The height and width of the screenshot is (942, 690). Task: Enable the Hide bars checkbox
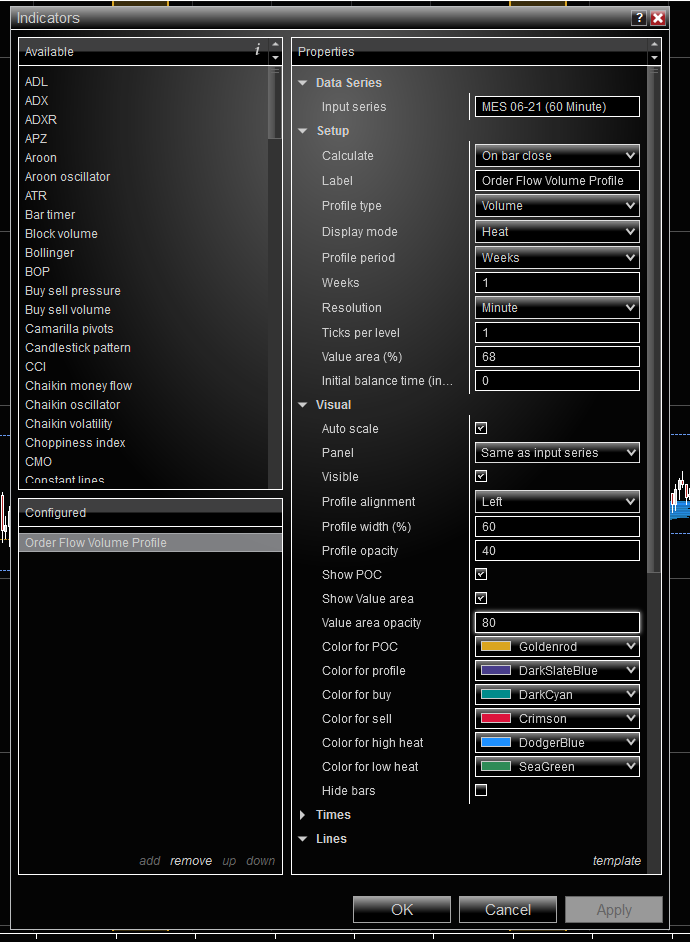coord(481,790)
